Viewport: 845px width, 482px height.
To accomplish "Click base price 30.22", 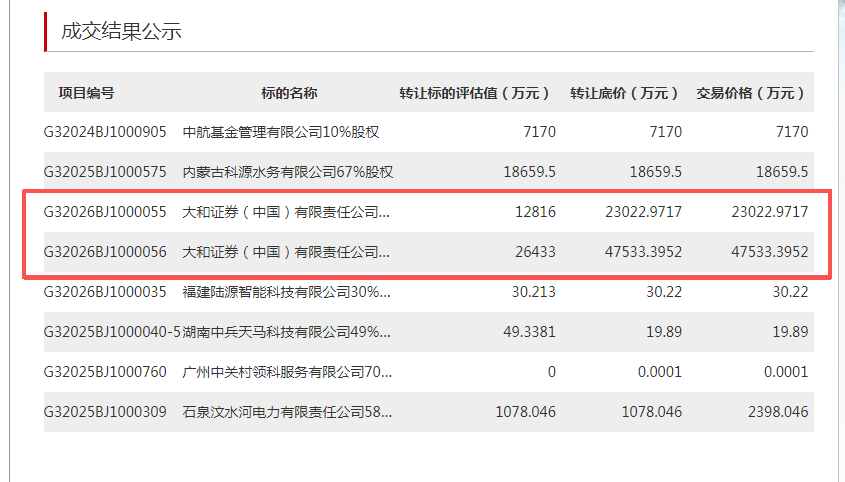I will tap(664, 292).
